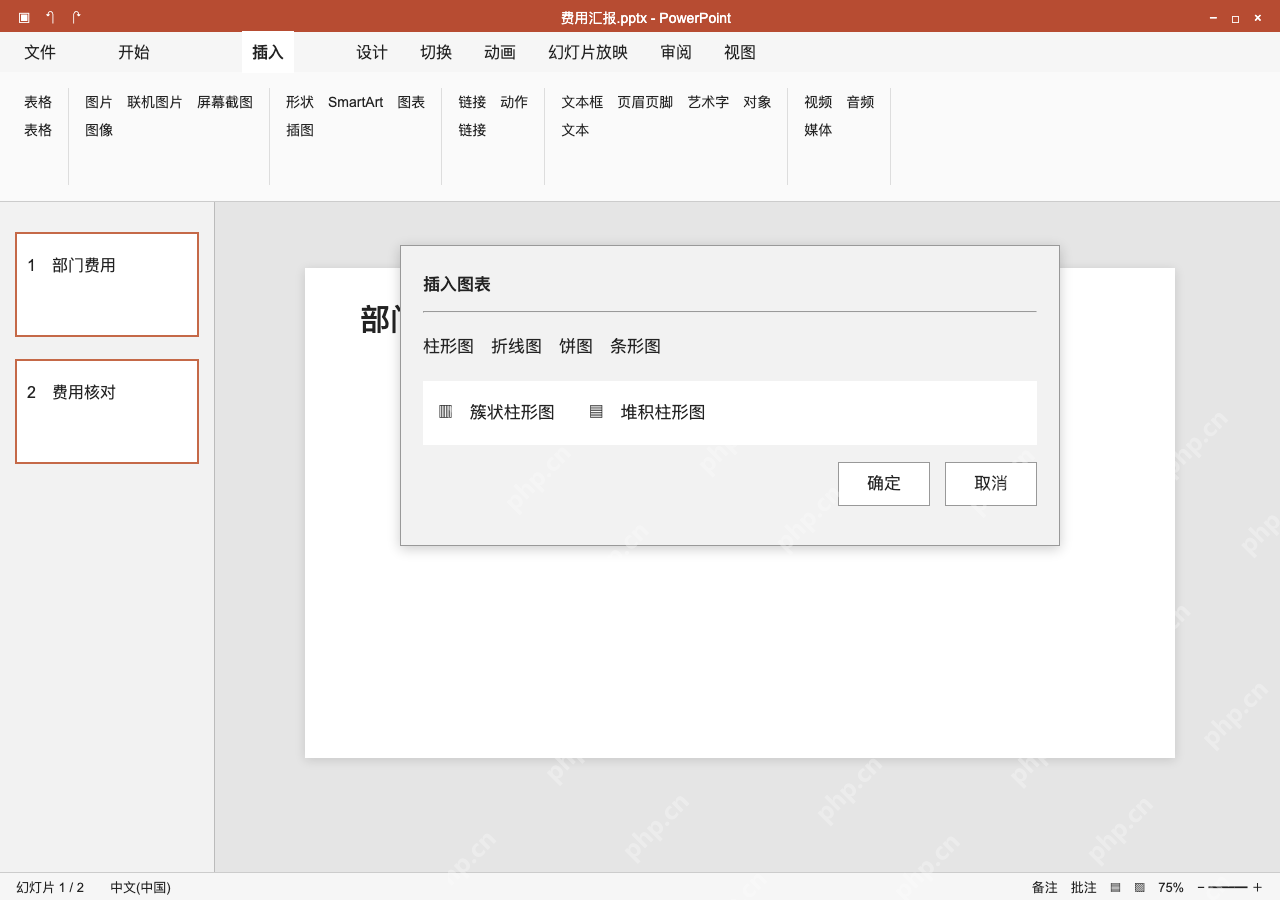Switch to the 设计 ribbon tab
The image size is (1280, 900).
click(x=372, y=52)
